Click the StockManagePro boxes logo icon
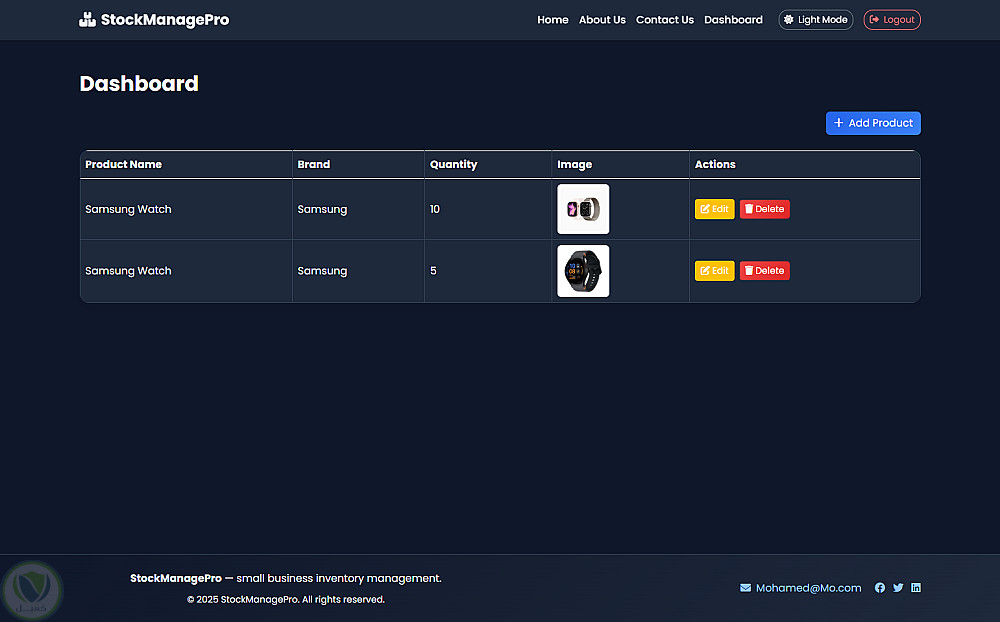Screen dimensions: 1000x622 87,20
